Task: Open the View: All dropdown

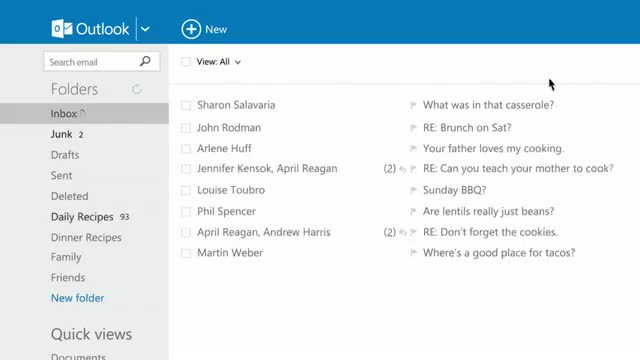Action: tap(218, 62)
